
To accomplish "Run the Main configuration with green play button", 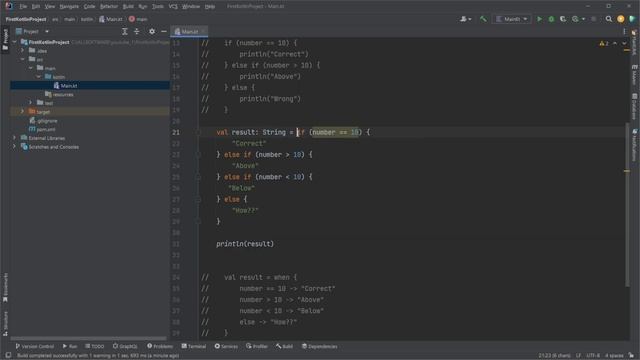I will [x=539, y=19].
